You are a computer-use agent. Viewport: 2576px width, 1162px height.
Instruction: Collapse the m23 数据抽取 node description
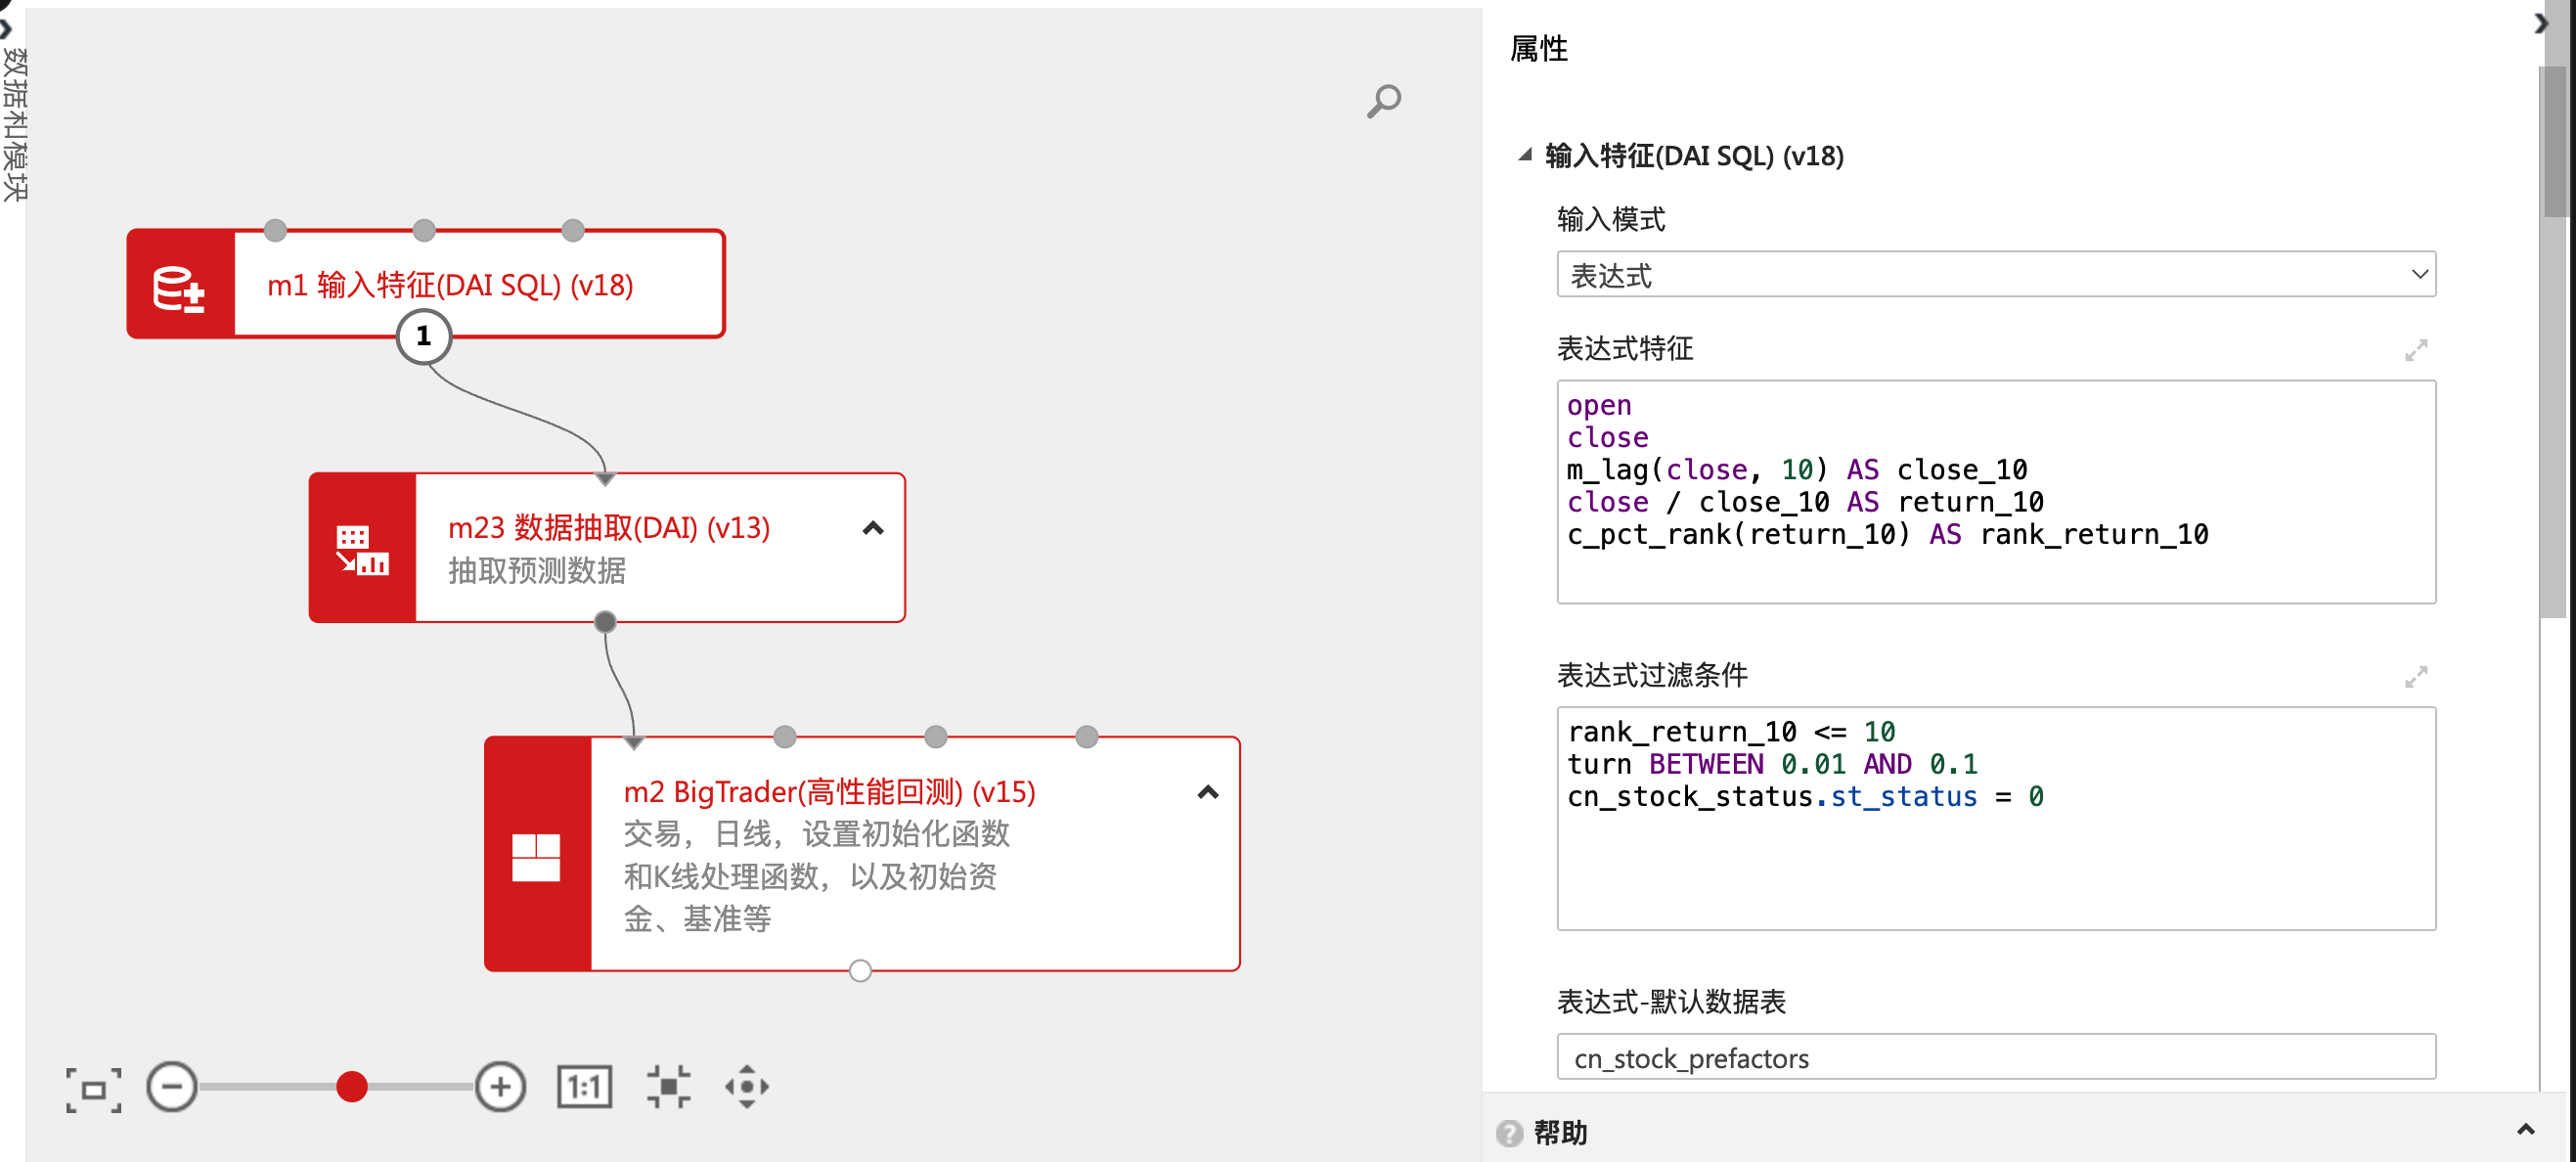[x=873, y=528]
